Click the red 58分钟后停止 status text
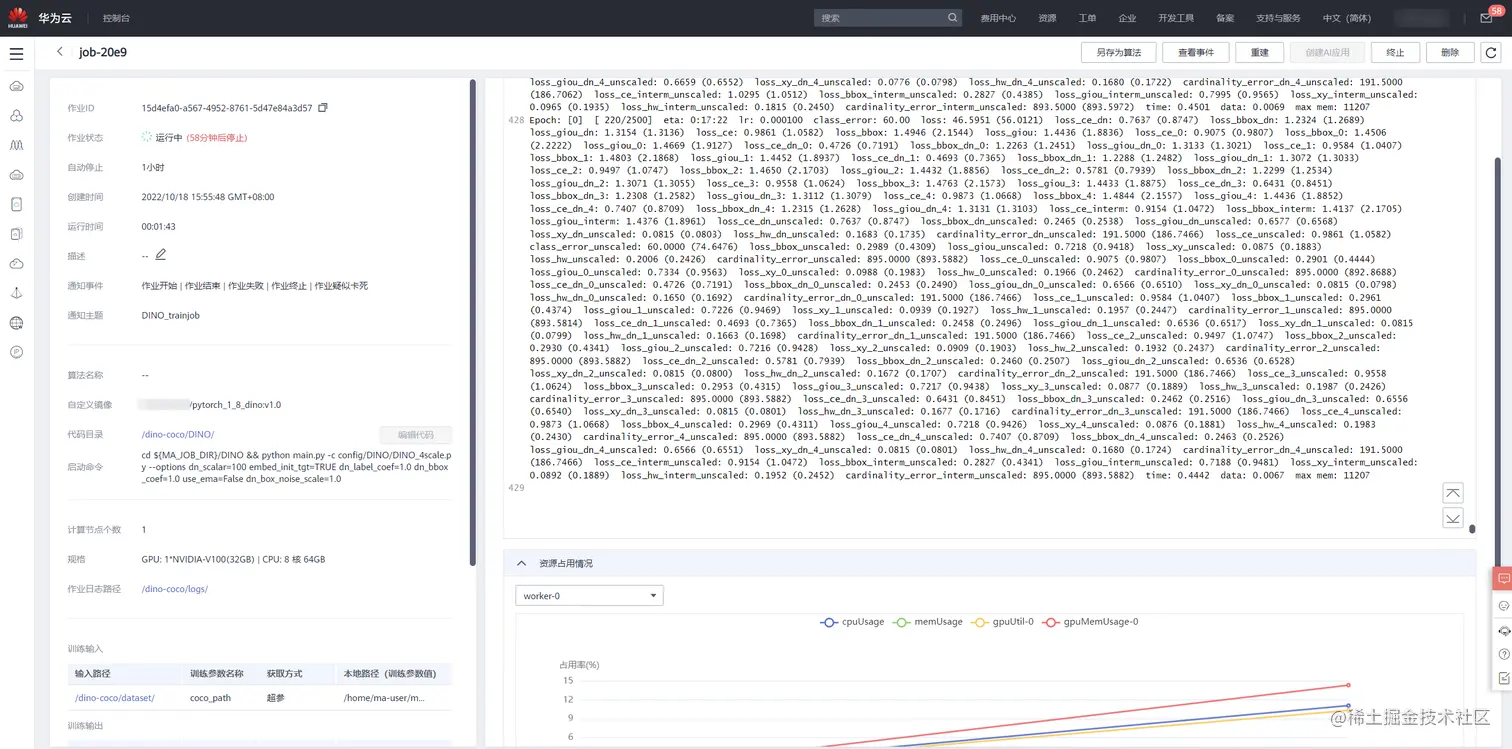Screen dimensions: 1512x749 [x=217, y=138]
